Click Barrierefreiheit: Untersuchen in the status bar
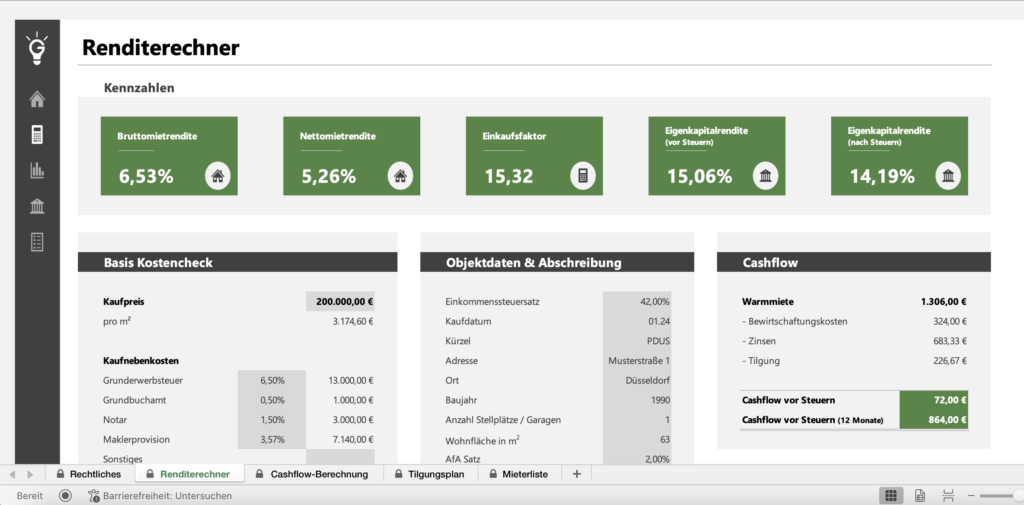1024x505 pixels. [159, 495]
